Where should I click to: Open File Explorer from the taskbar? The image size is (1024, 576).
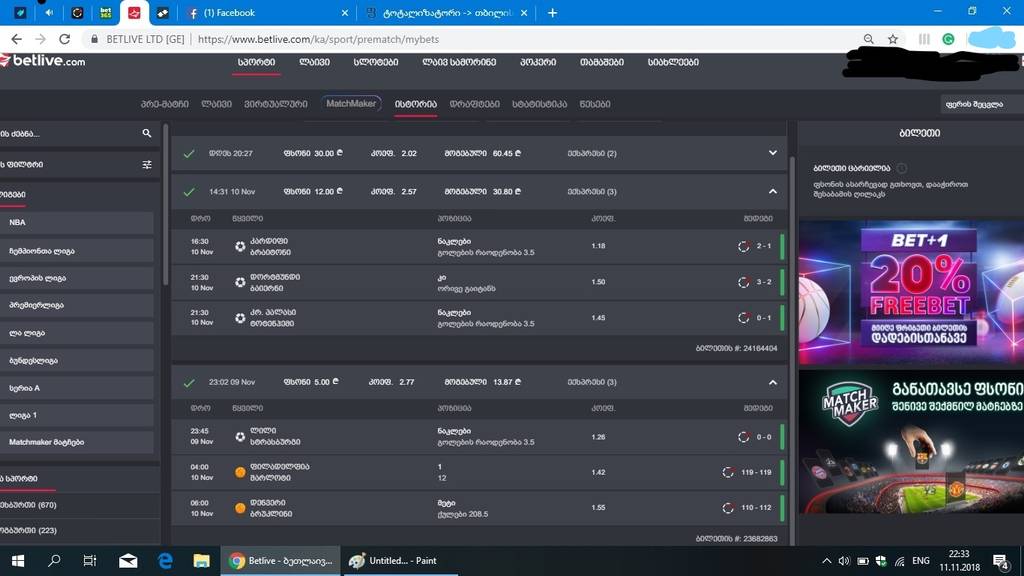click(201, 561)
